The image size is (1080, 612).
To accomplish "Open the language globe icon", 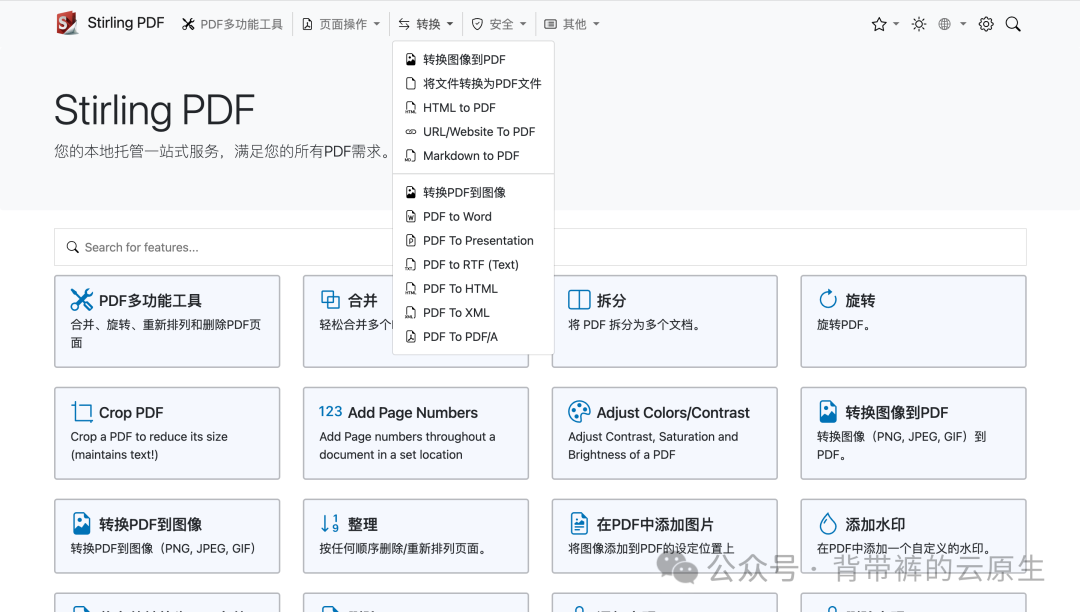I will (944, 24).
